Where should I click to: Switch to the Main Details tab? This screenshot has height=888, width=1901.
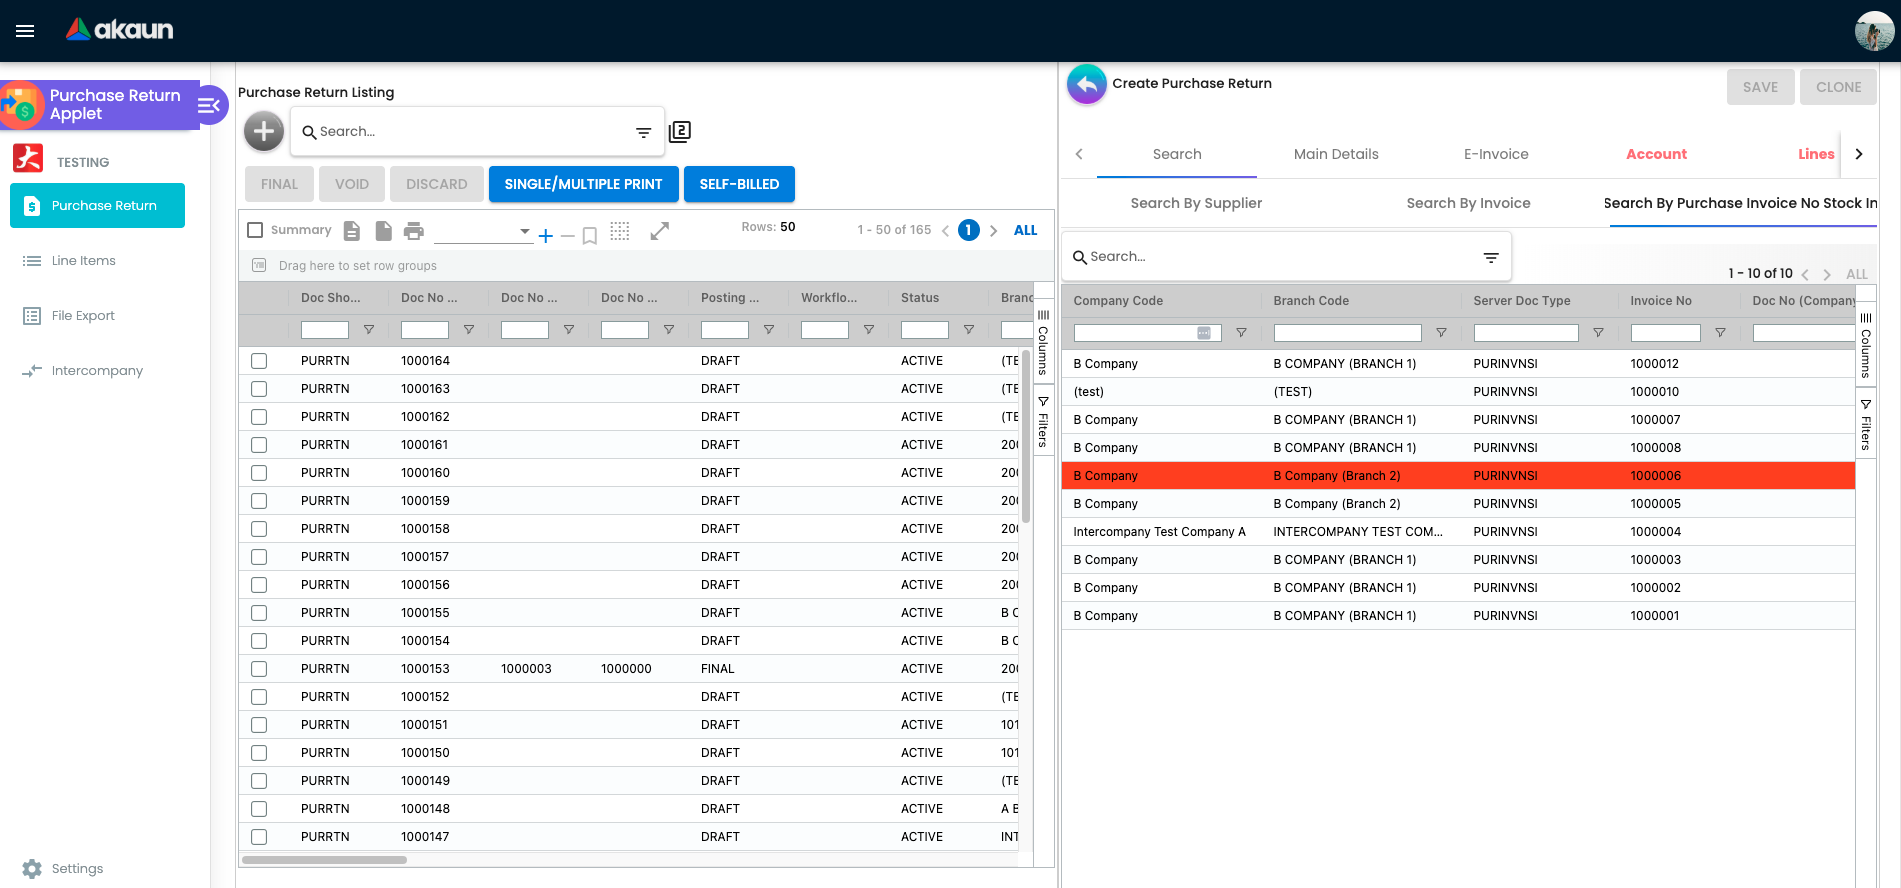click(1336, 154)
